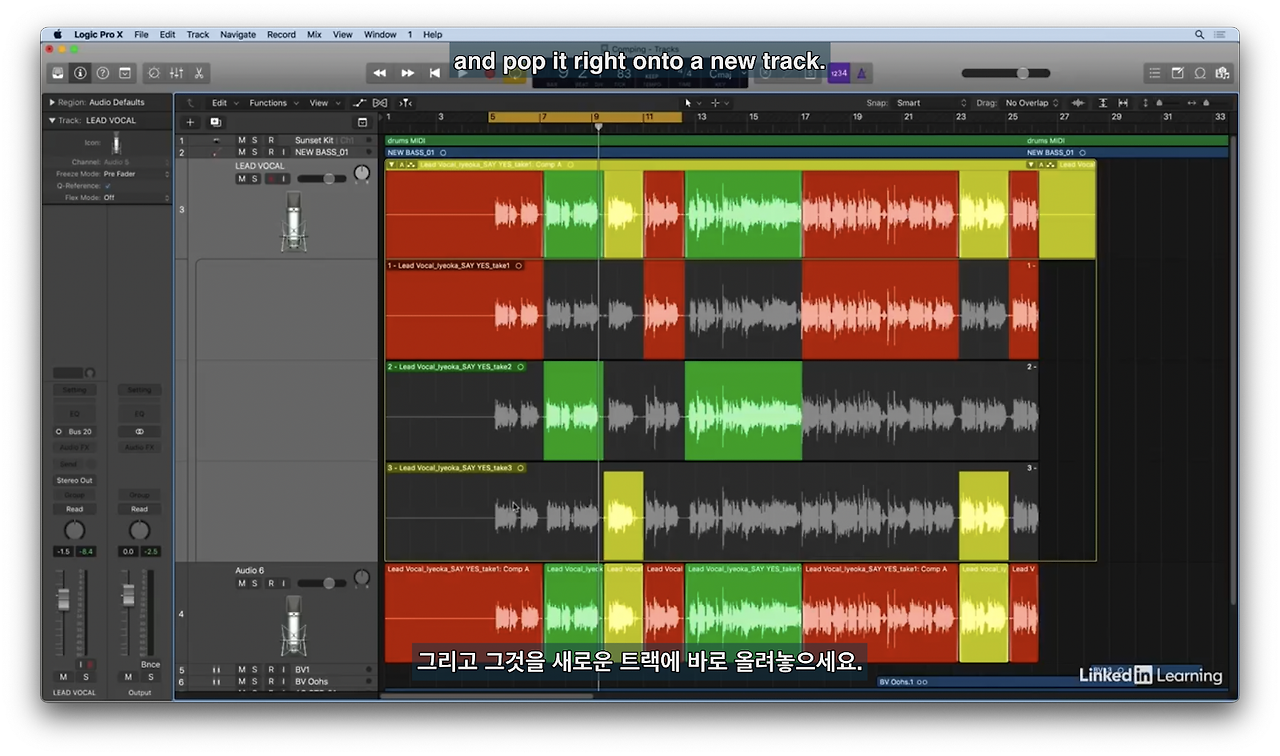1280x756 pixels.
Task: Solo the LEAD VOCAL track
Action: click(254, 179)
